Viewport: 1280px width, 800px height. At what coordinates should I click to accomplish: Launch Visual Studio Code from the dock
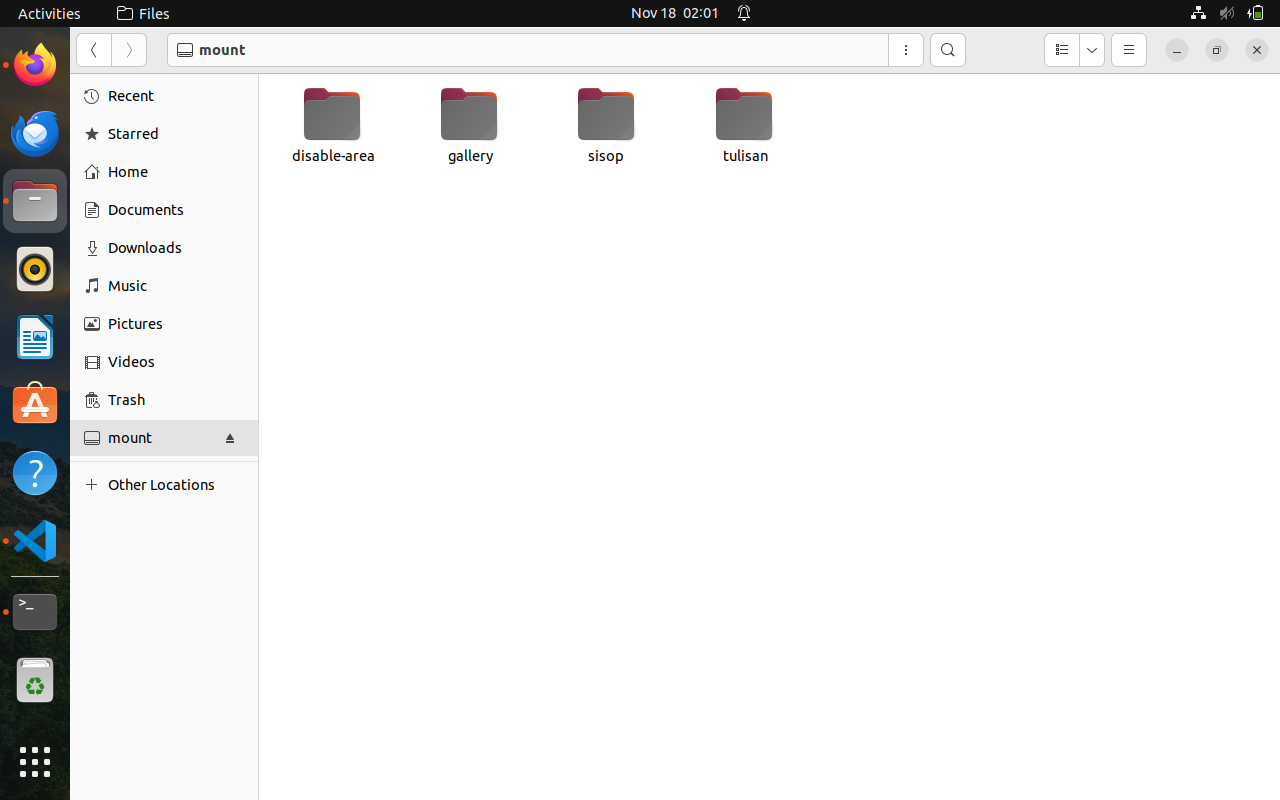click(x=35, y=541)
